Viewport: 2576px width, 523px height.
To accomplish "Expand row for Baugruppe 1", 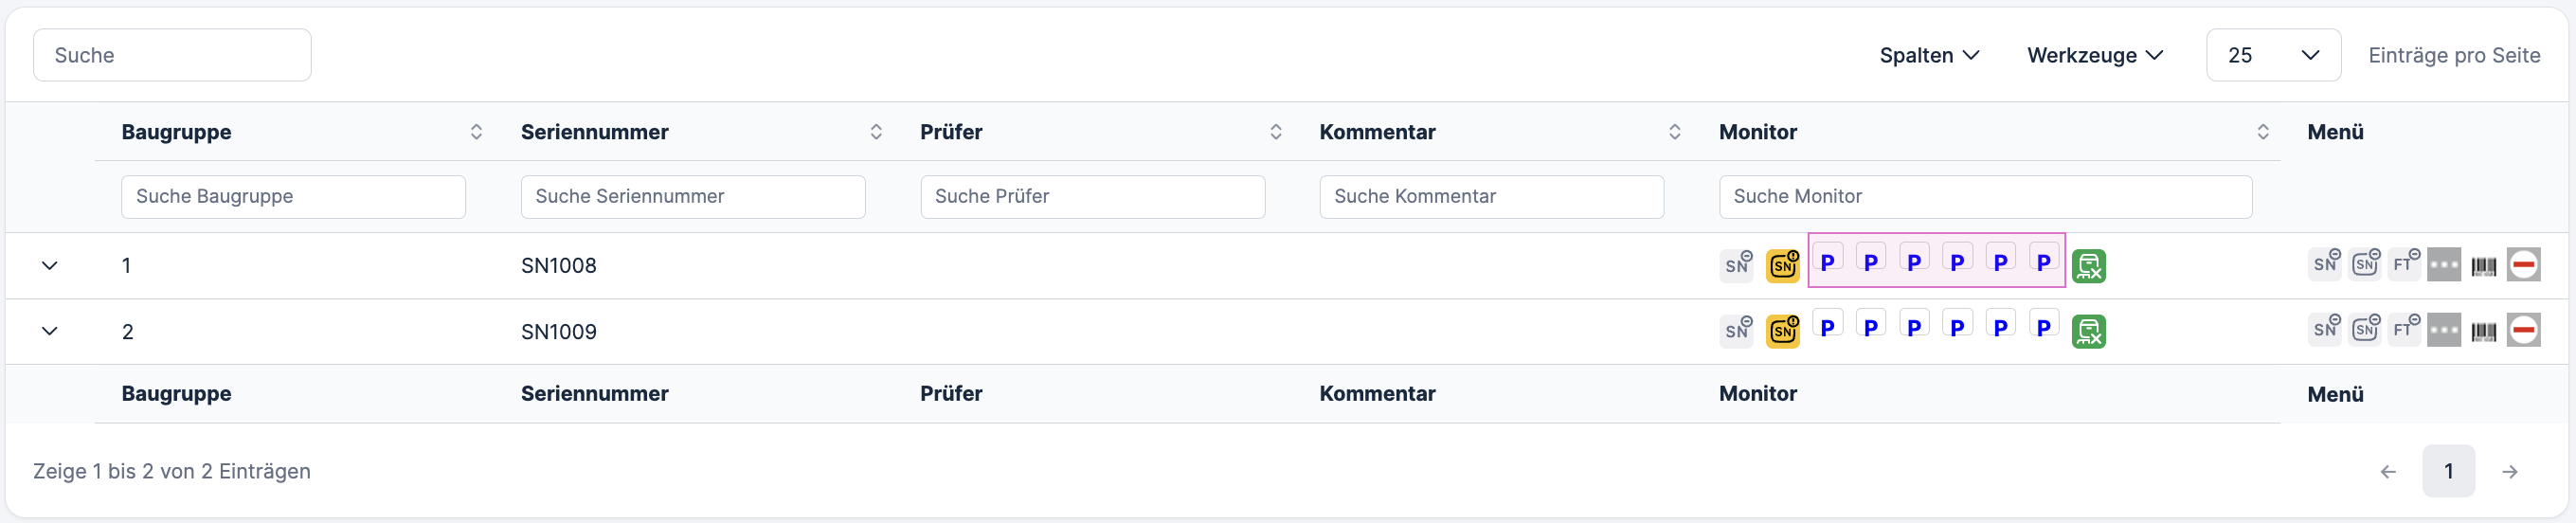I will pyautogui.click(x=49, y=266).
